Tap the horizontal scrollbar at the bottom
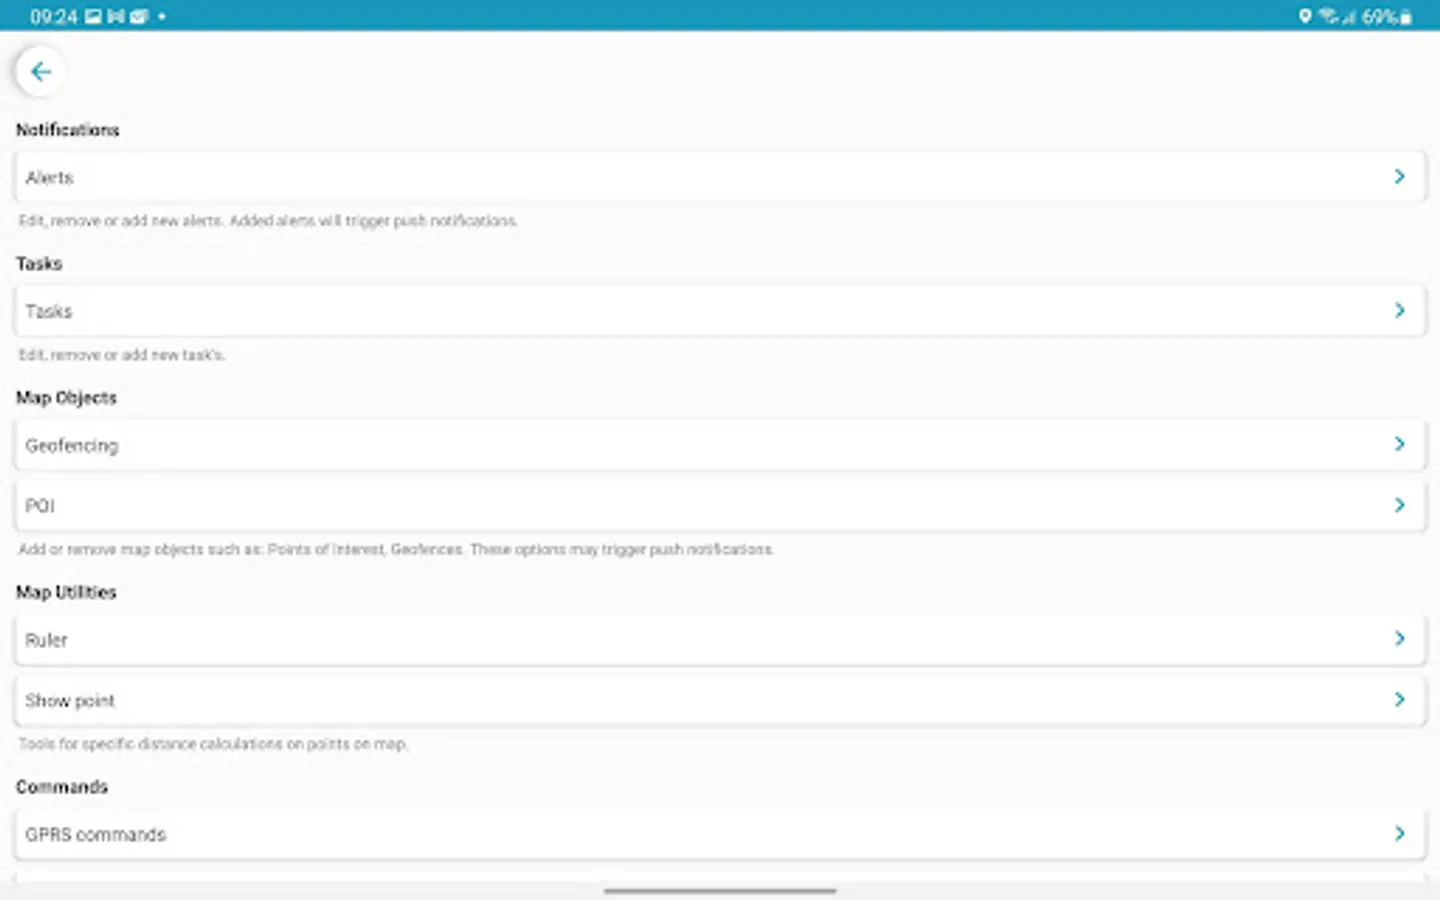This screenshot has height=900, width=1440. (x=719, y=889)
